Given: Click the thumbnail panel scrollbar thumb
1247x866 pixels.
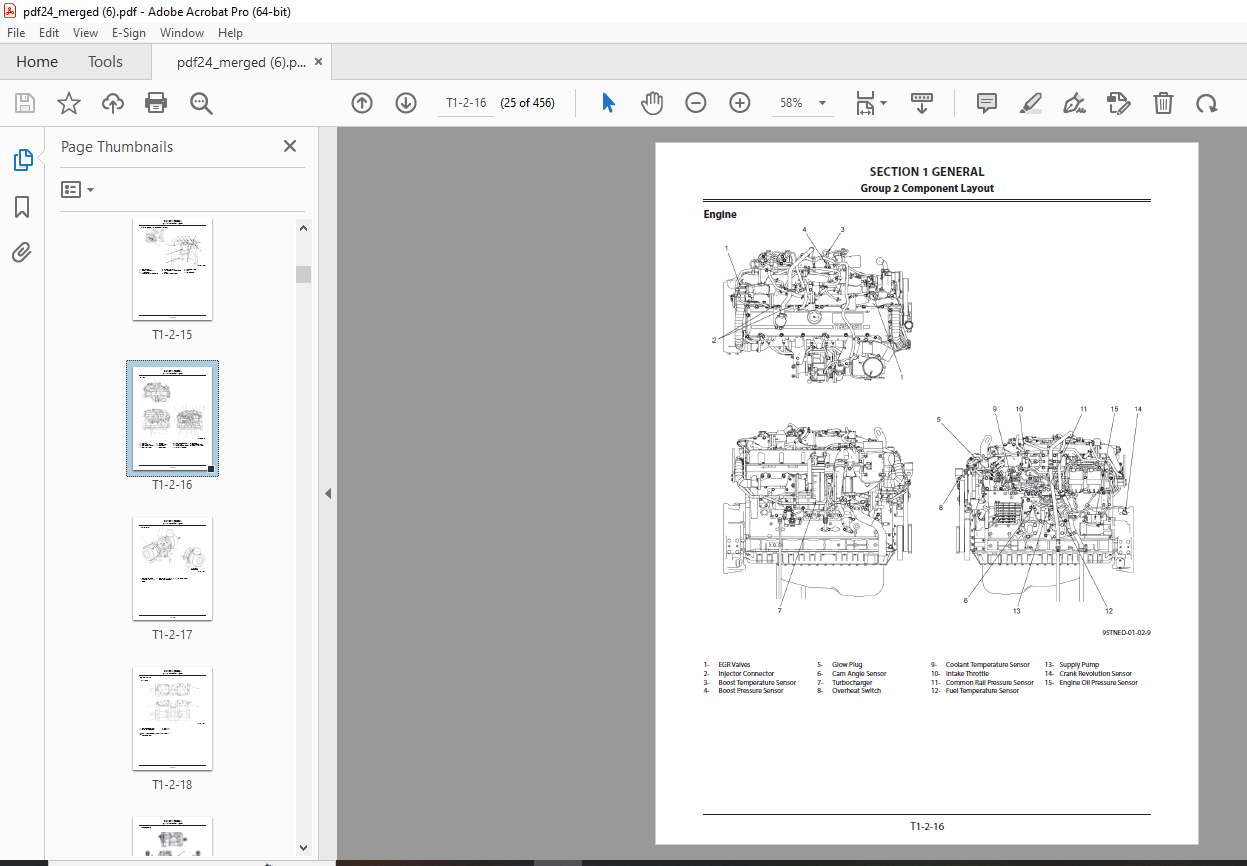Looking at the screenshot, I should pyautogui.click(x=304, y=275).
